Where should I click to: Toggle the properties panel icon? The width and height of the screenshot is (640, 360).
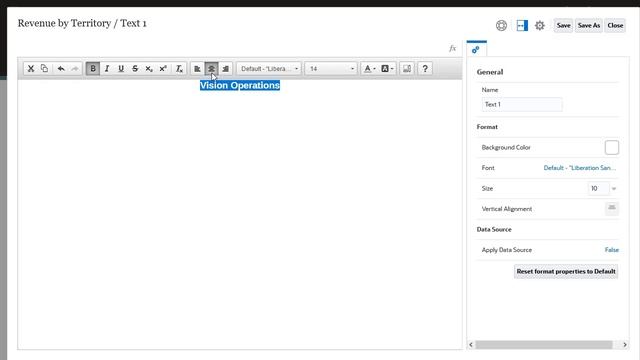(522, 25)
